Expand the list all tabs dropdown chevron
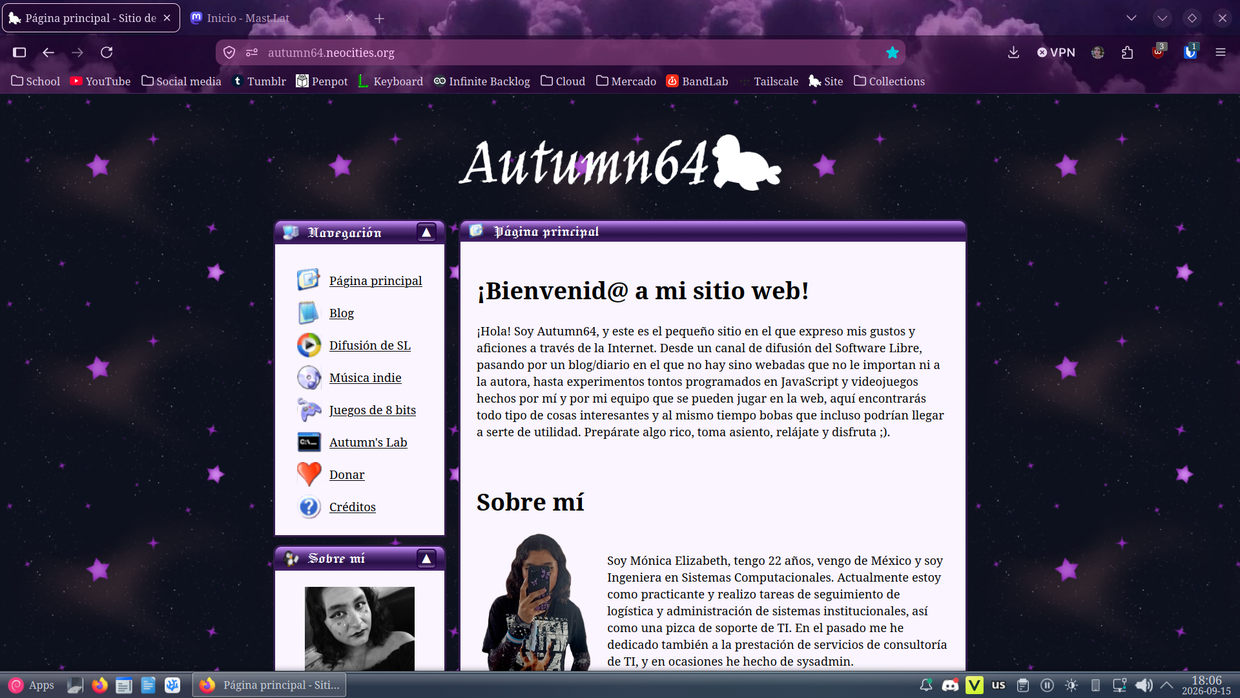Viewport: 1240px width, 698px height. (1131, 18)
